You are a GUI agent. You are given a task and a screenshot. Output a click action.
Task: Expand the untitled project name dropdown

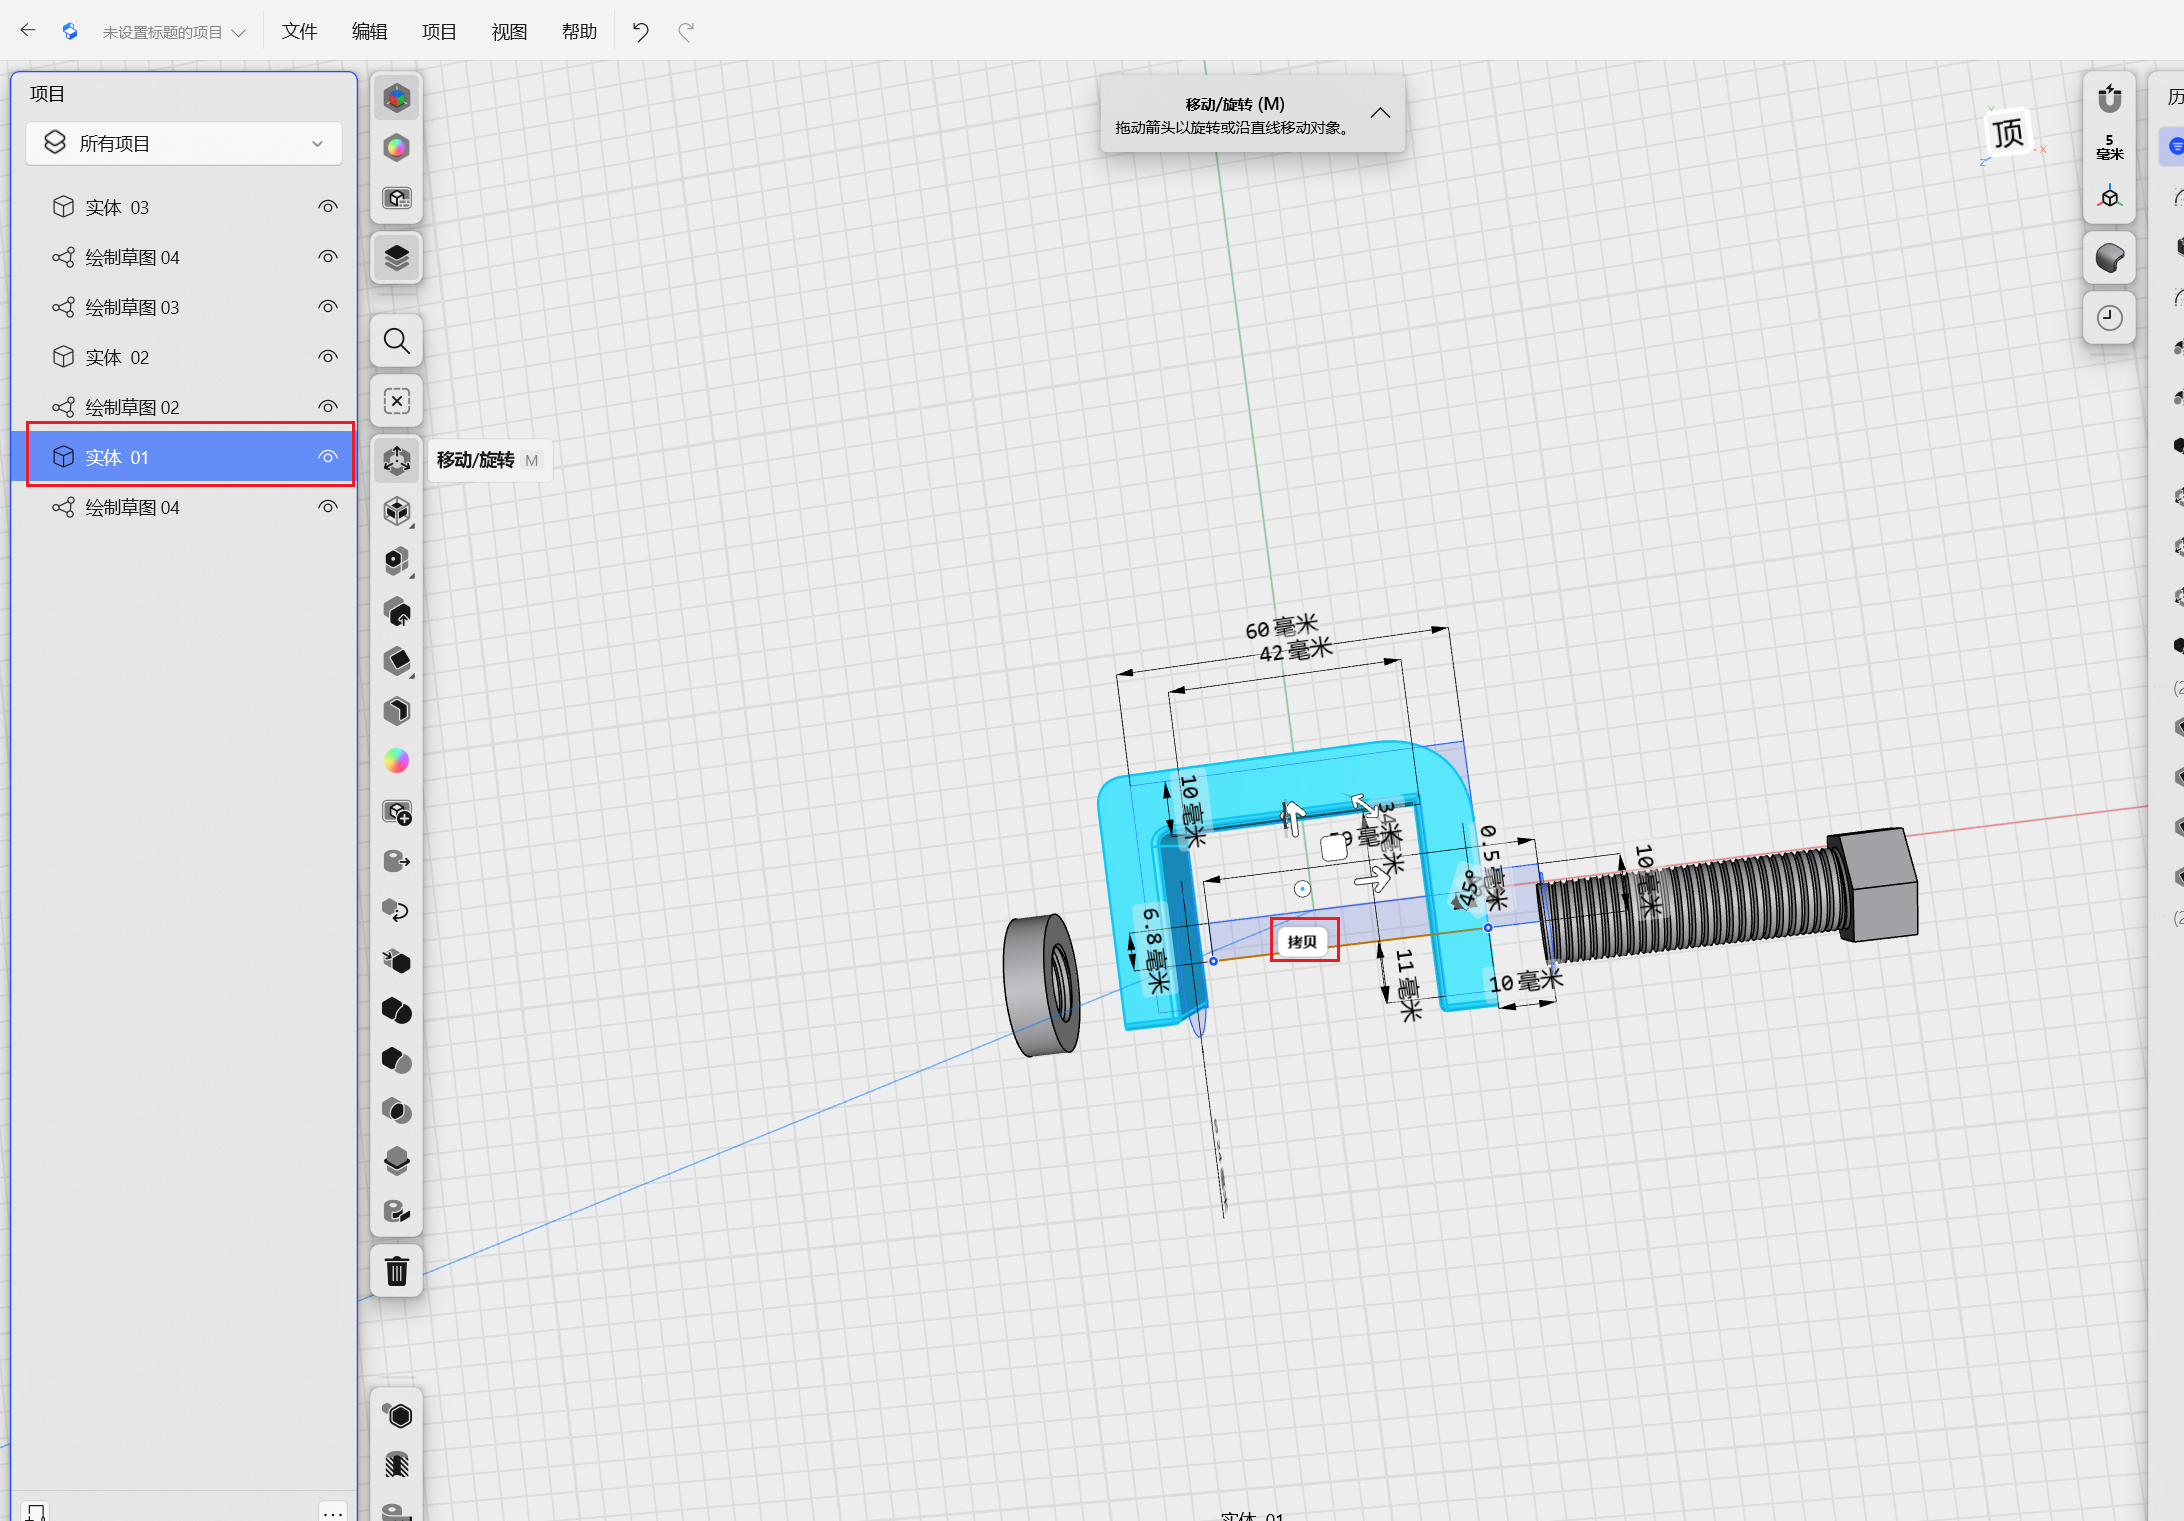(174, 32)
